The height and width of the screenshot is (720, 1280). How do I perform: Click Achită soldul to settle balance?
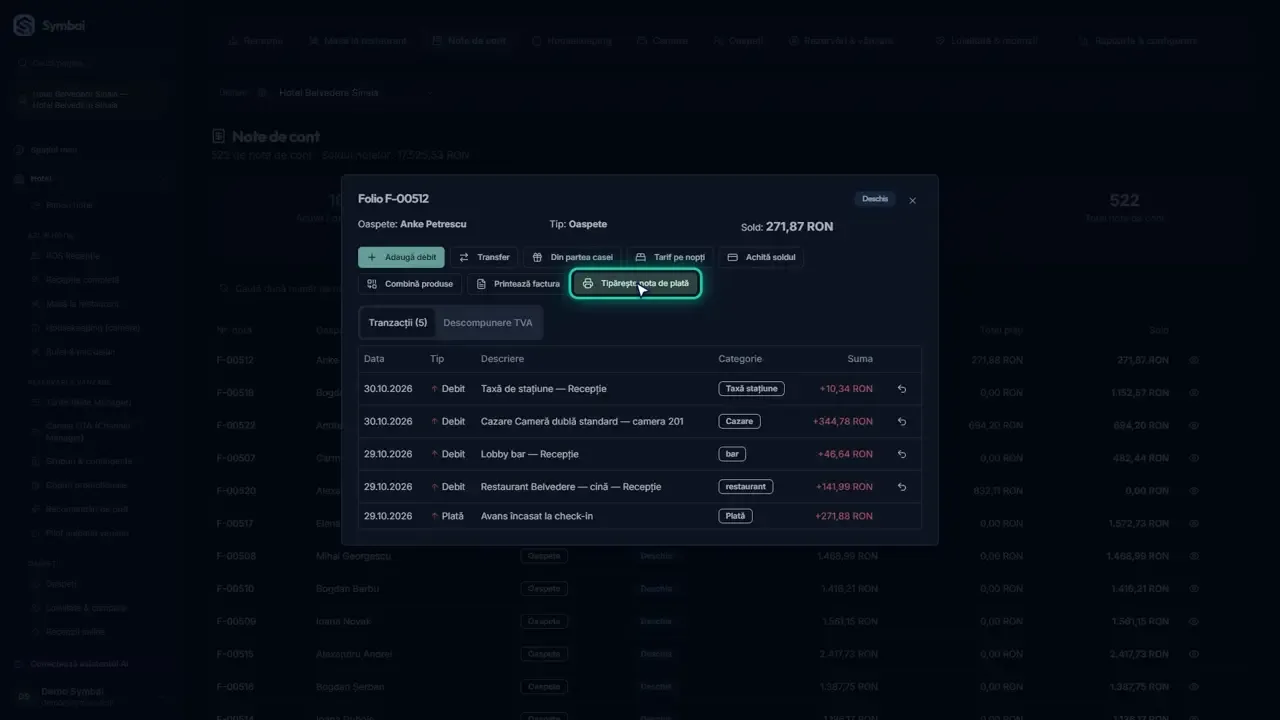(x=761, y=257)
